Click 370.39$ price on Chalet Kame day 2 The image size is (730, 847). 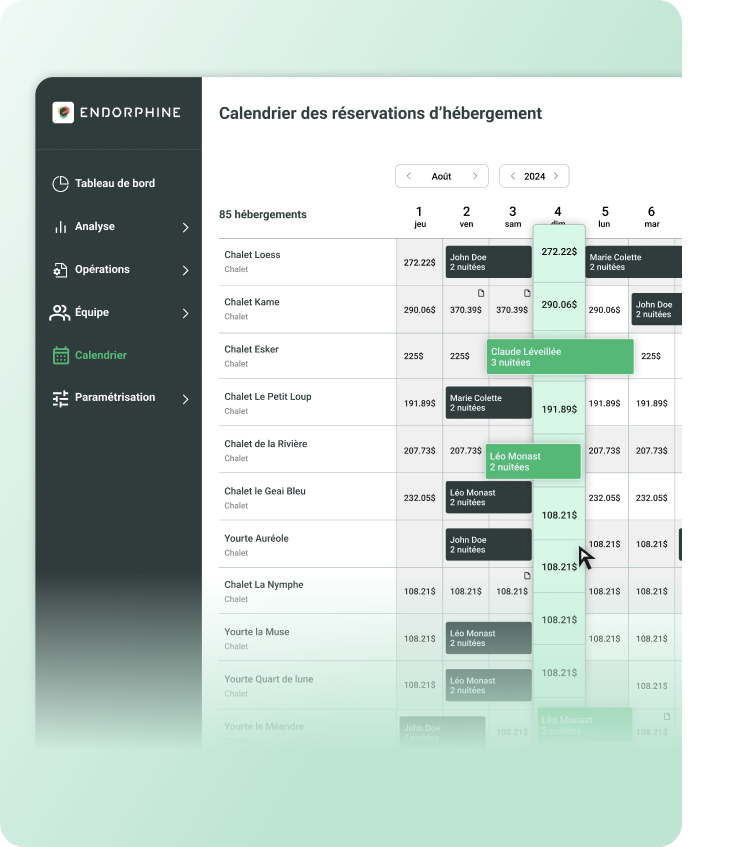(466, 310)
